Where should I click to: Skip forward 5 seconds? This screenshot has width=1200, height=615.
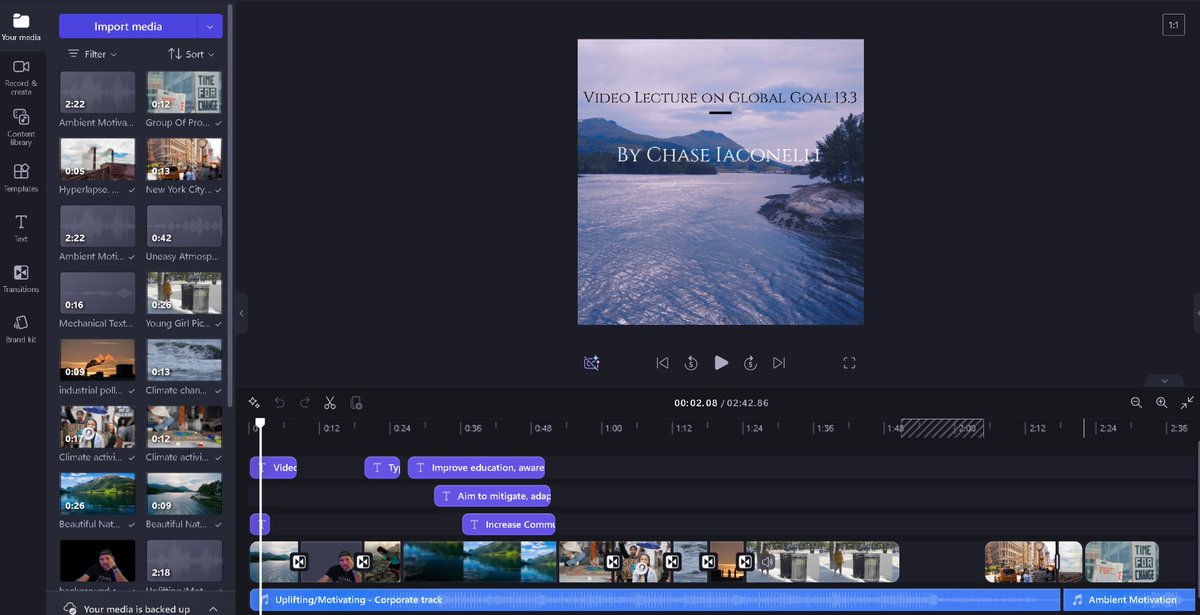coord(750,363)
